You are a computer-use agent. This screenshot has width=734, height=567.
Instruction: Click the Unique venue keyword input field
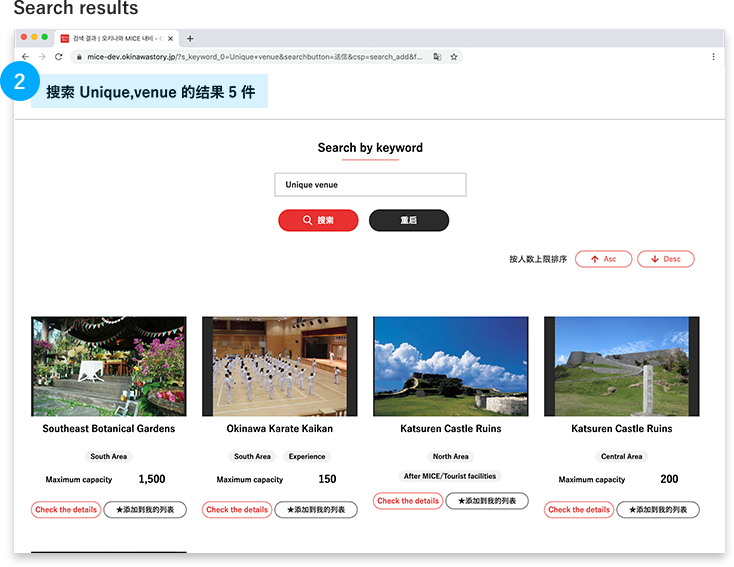[x=370, y=184]
